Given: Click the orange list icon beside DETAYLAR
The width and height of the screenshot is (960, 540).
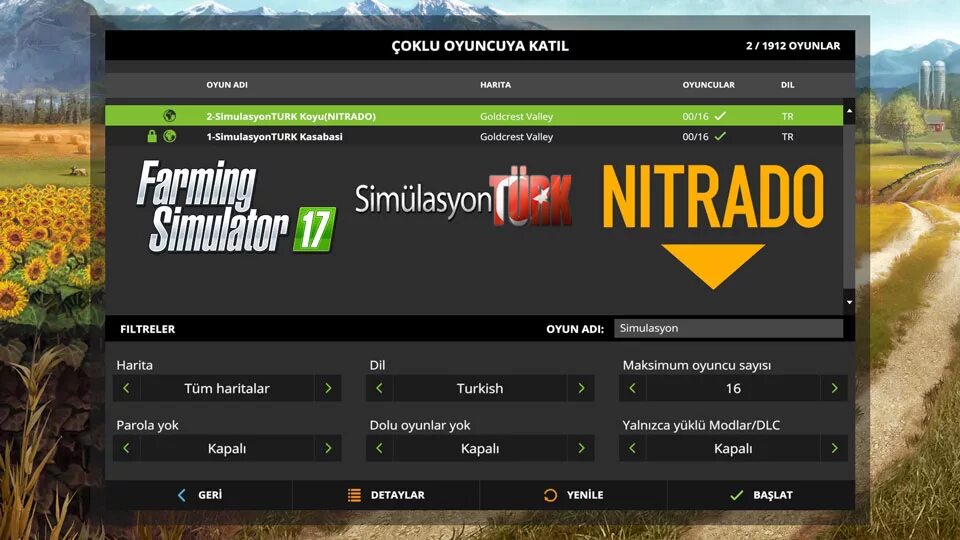Looking at the screenshot, I should (354, 495).
